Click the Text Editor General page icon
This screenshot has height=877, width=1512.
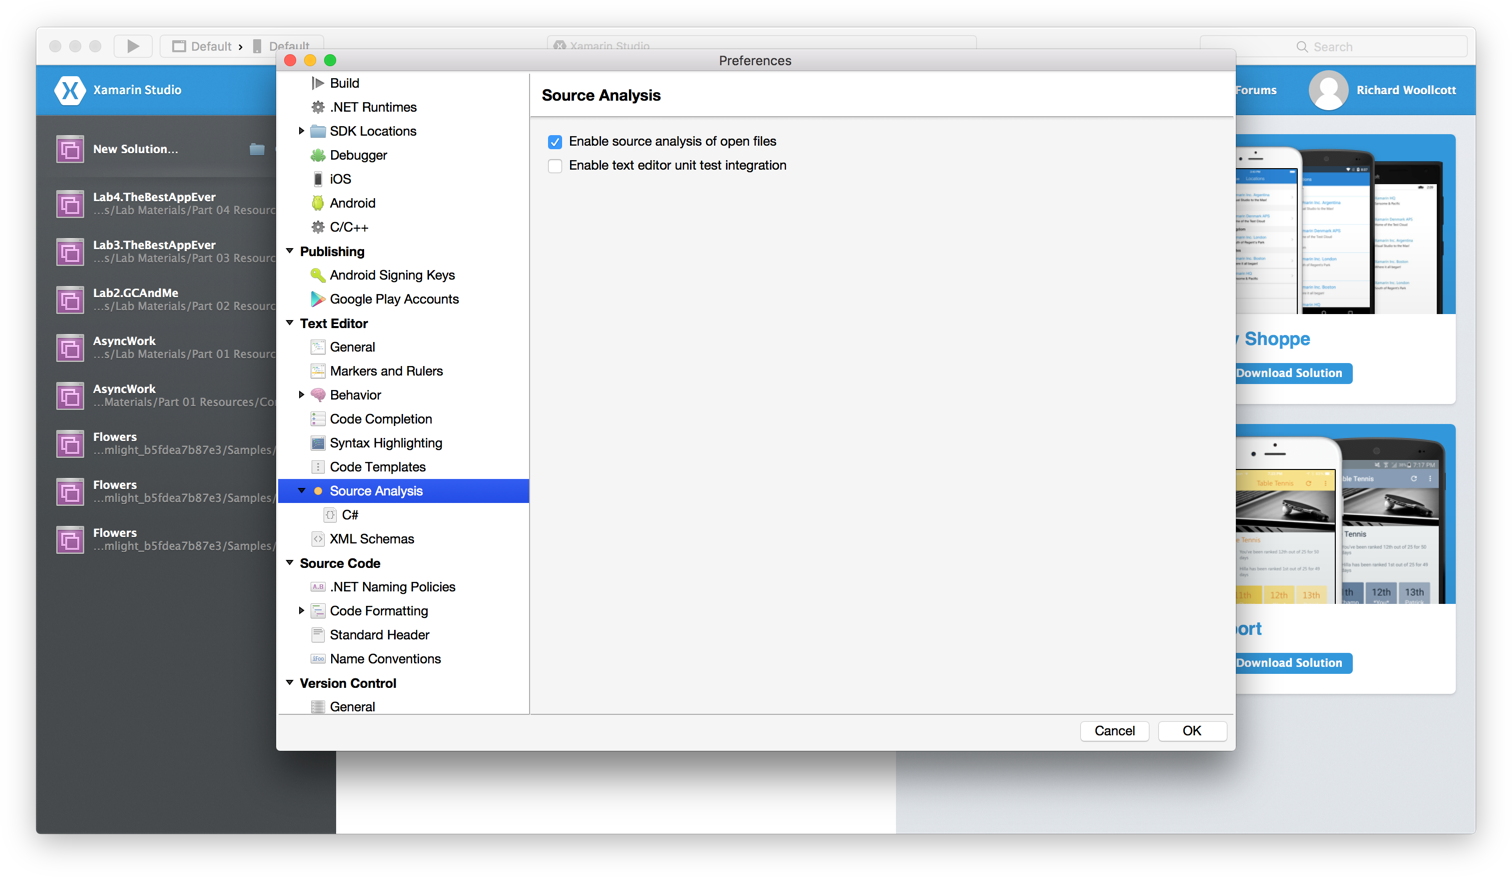pyautogui.click(x=318, y=347)
